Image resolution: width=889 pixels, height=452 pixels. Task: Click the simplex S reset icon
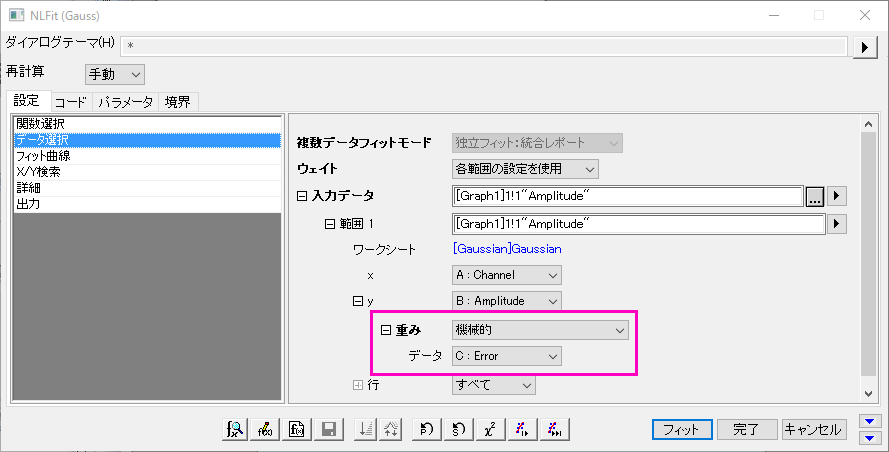coord(459,429)
